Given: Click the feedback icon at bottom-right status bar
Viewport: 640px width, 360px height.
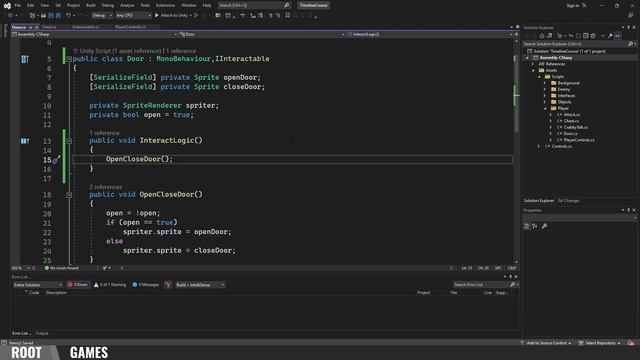Looking at the screenshot, I should [x=631, y=343].
